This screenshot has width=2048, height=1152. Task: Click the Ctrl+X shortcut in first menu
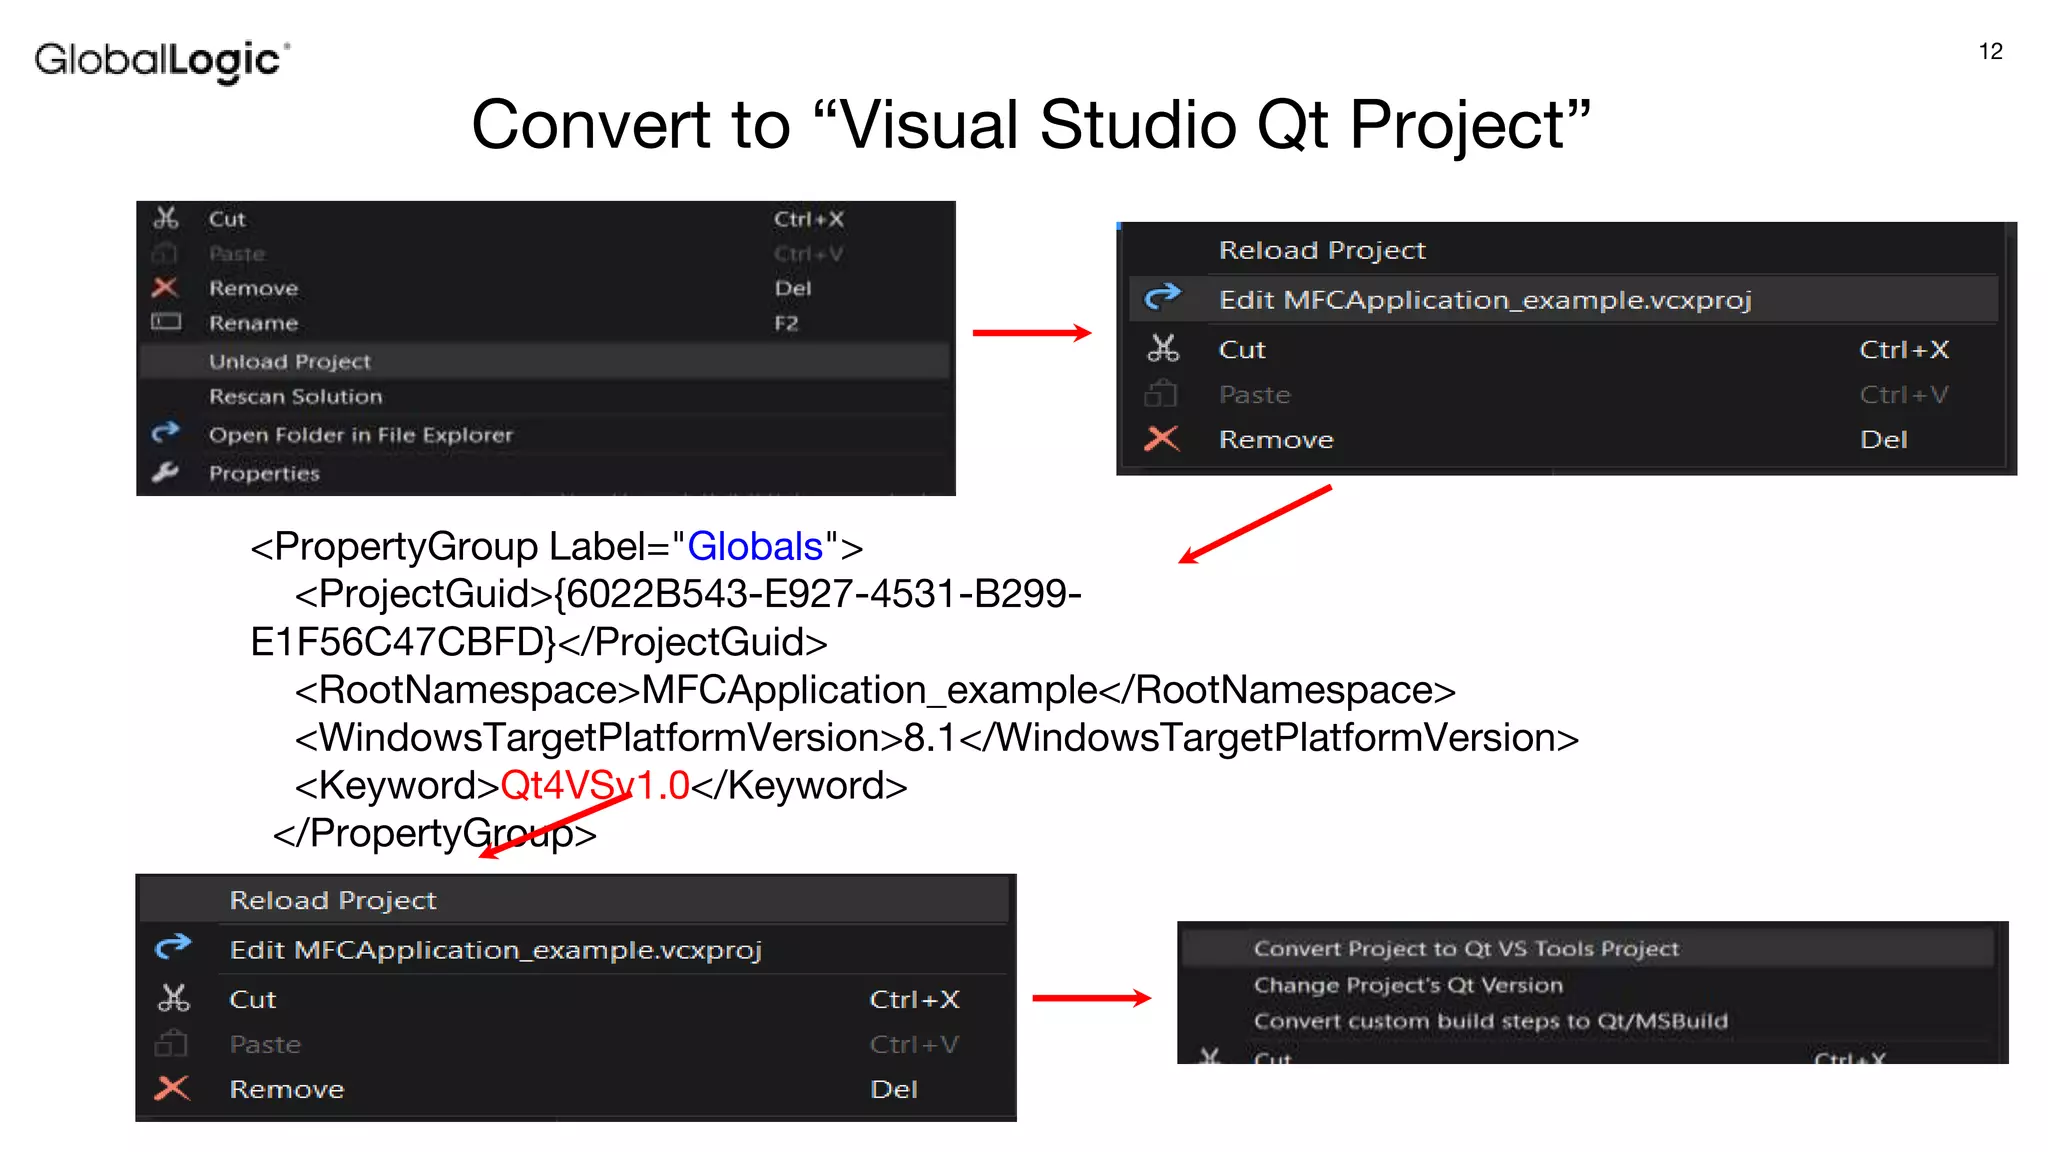(809, 219)
